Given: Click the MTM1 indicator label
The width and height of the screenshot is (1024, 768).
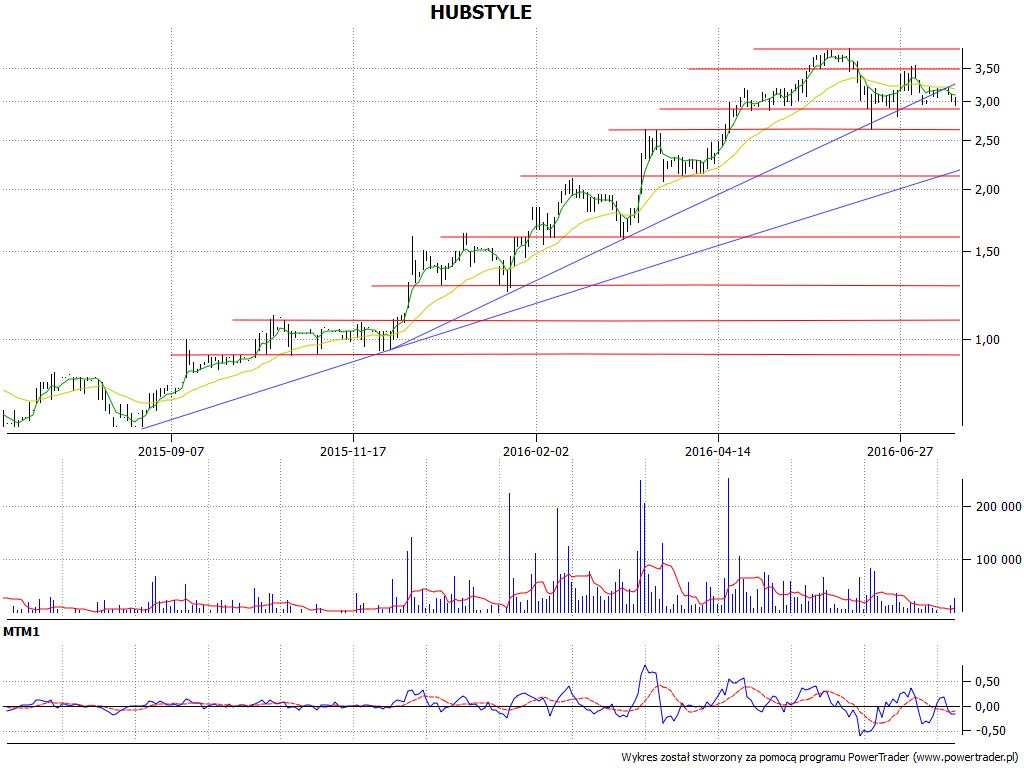Looking at the screenshot, I should pos(22,632).
